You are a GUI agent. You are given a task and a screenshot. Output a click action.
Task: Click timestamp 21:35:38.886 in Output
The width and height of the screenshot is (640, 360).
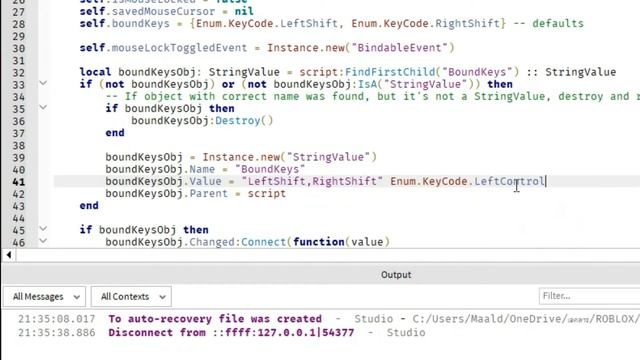coord(56,333)
